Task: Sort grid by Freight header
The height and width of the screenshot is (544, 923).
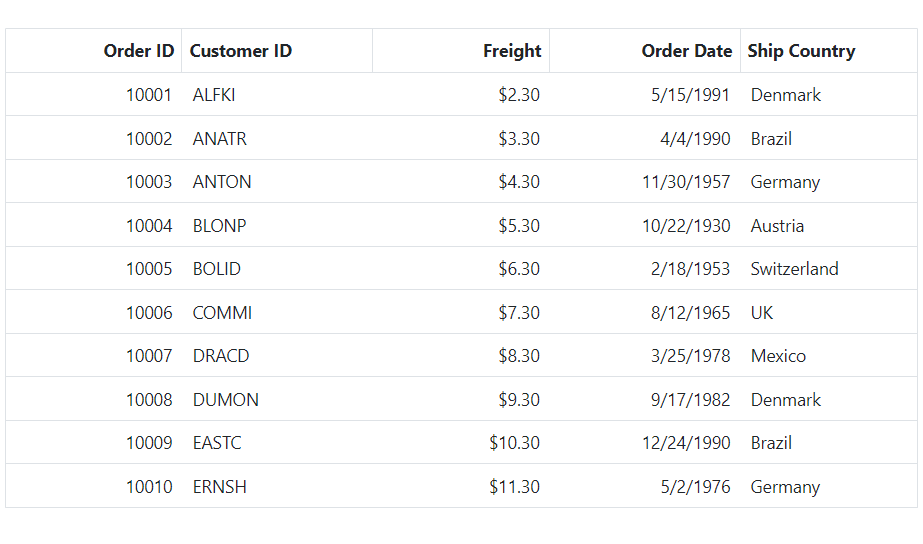Action: [461, 51]
